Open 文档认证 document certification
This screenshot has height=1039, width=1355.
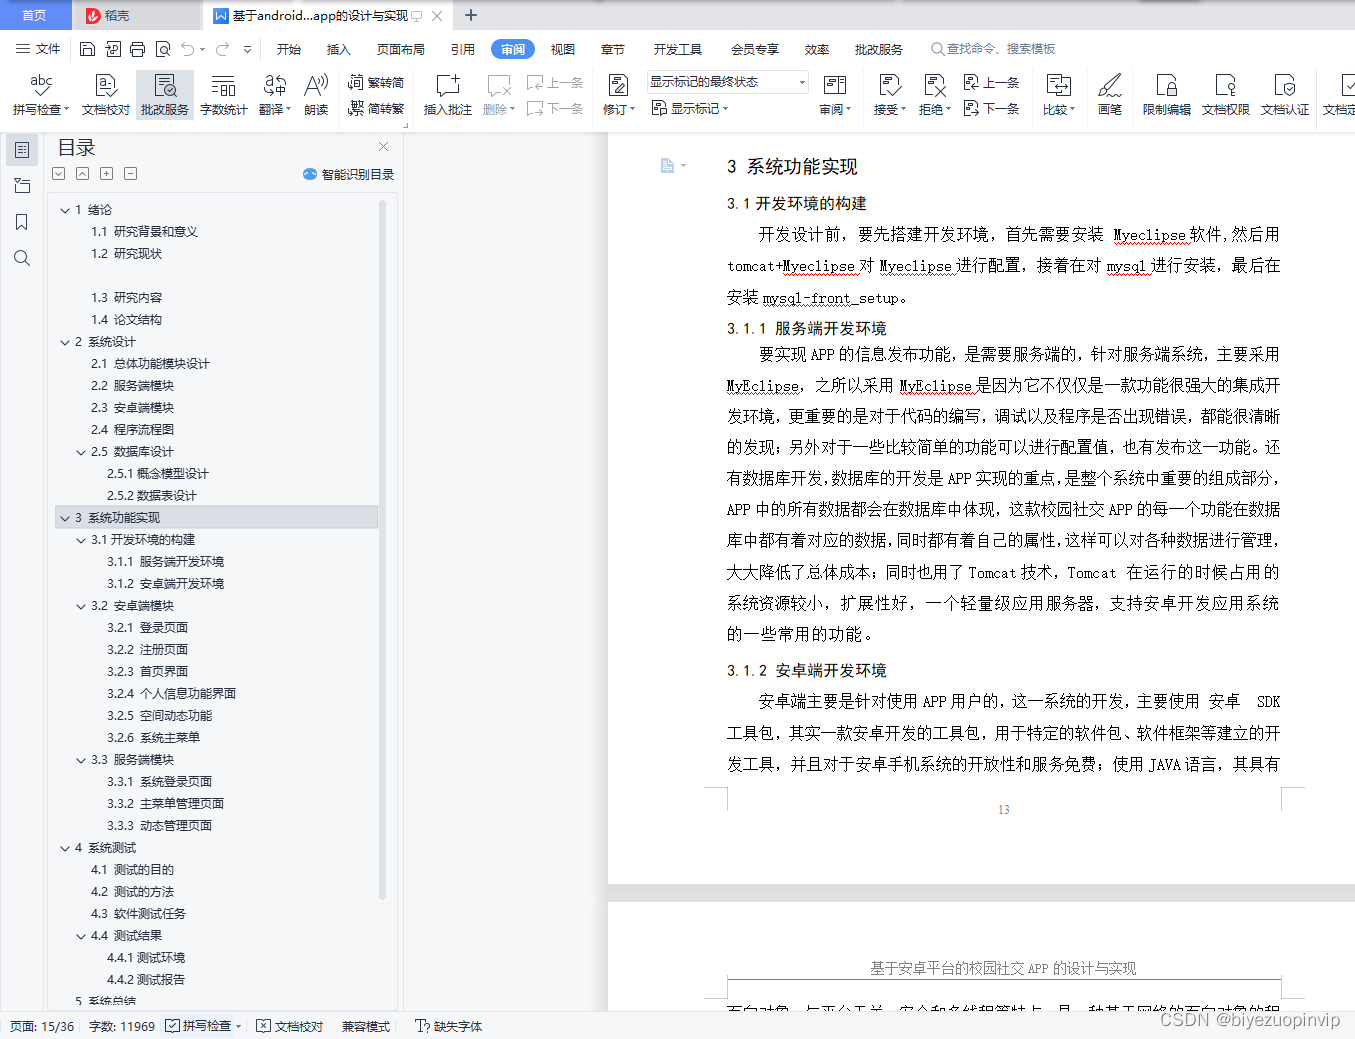coord(1285,94)
